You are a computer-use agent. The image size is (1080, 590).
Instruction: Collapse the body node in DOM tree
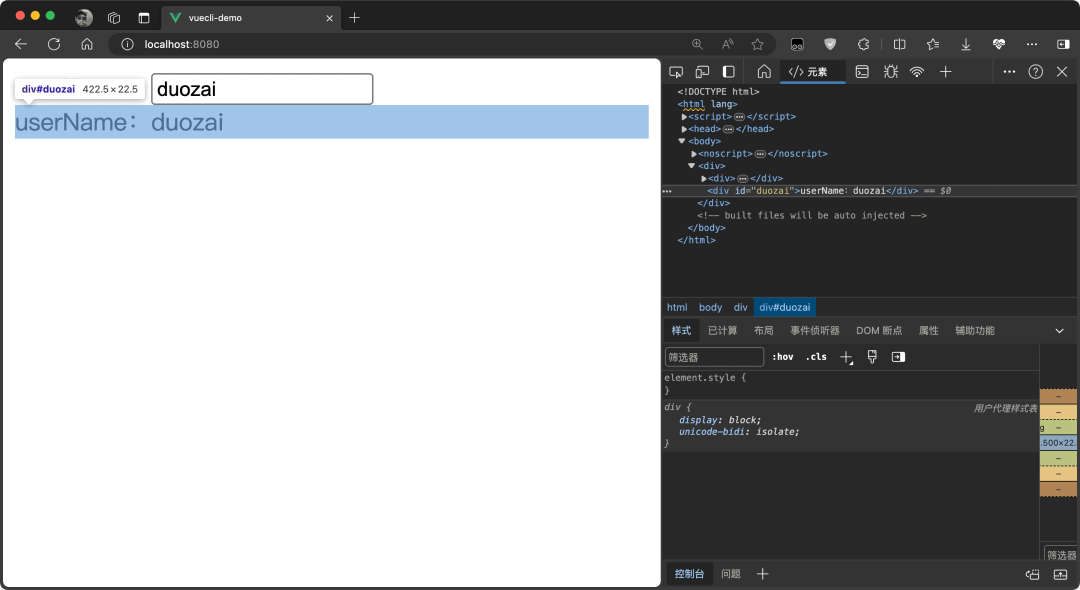[x=682, y=141]
